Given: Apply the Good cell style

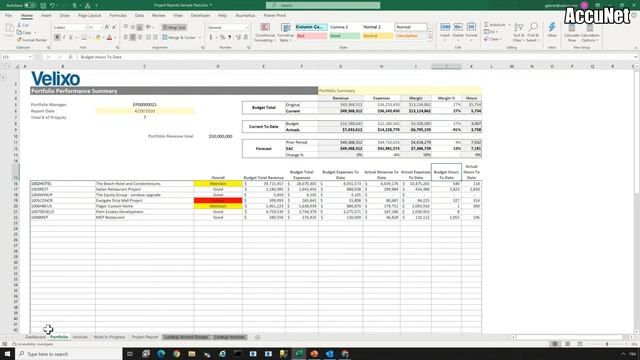Looking at the screenshot, I should click(x=344, y=36).
